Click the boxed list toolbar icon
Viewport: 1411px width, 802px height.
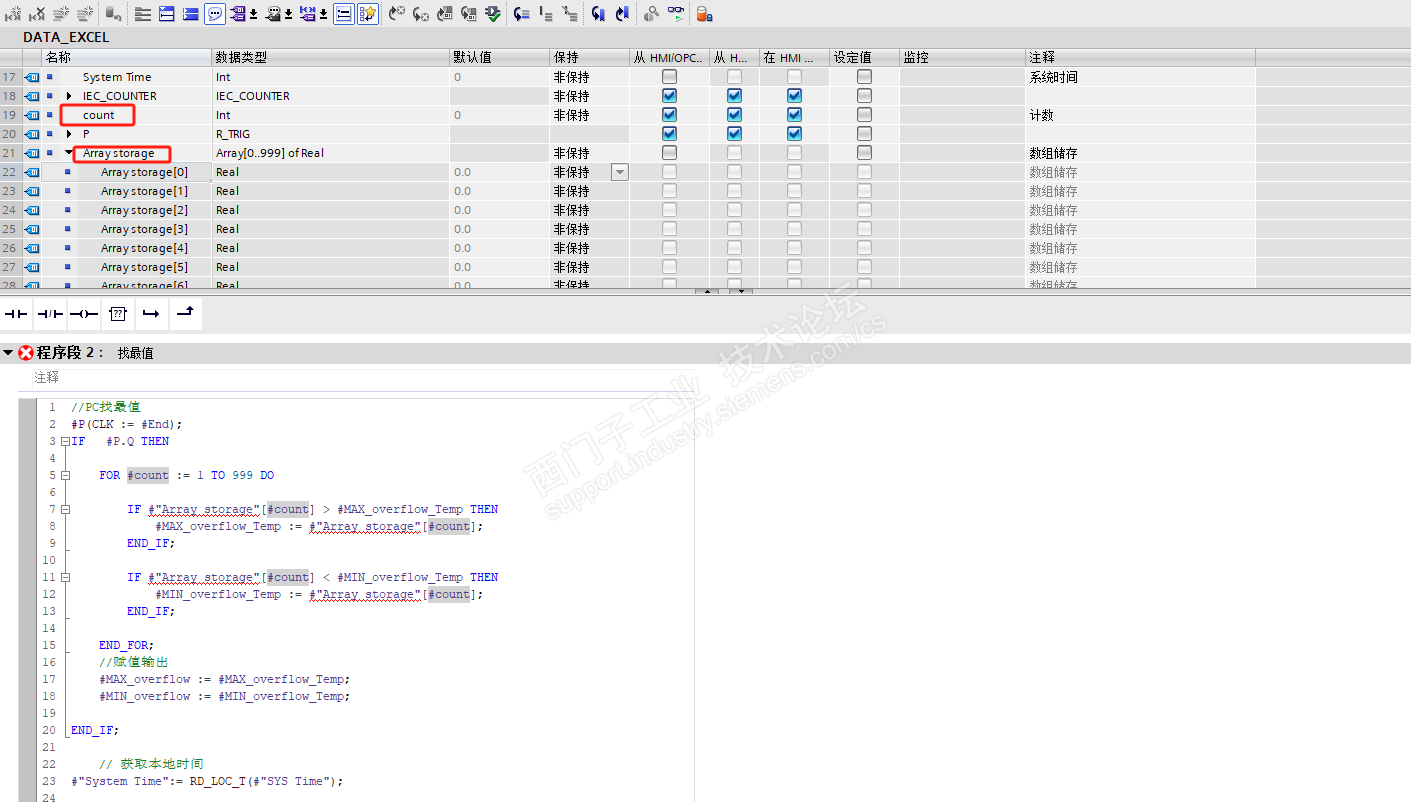343,14
